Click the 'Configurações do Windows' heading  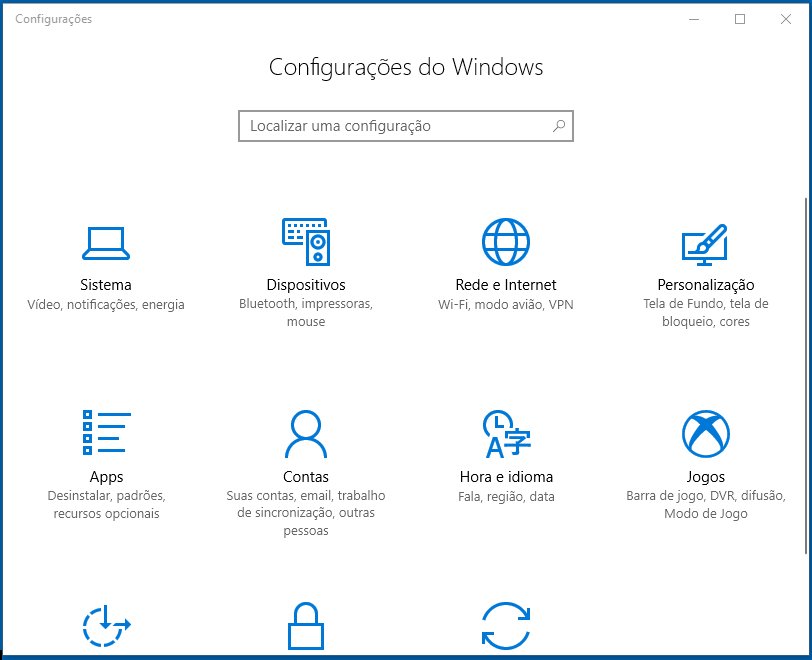(x=406, y=67)
